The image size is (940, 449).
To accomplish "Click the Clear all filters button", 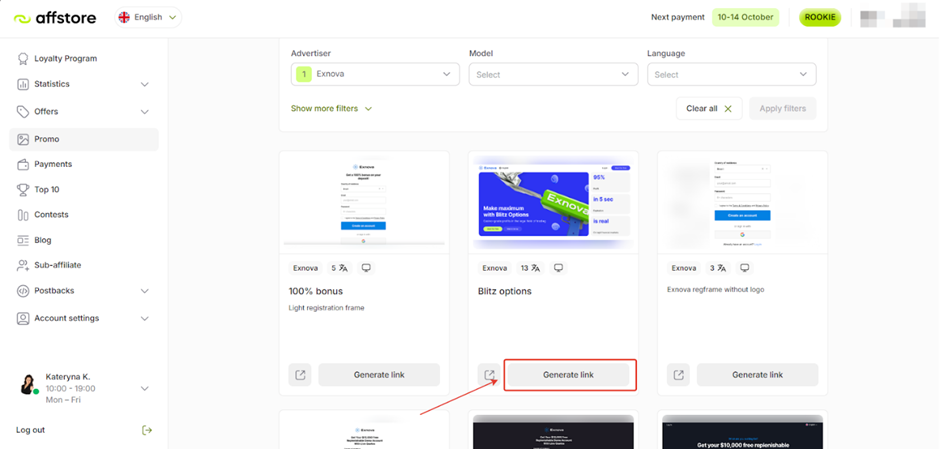I will (x=708, y=108).
